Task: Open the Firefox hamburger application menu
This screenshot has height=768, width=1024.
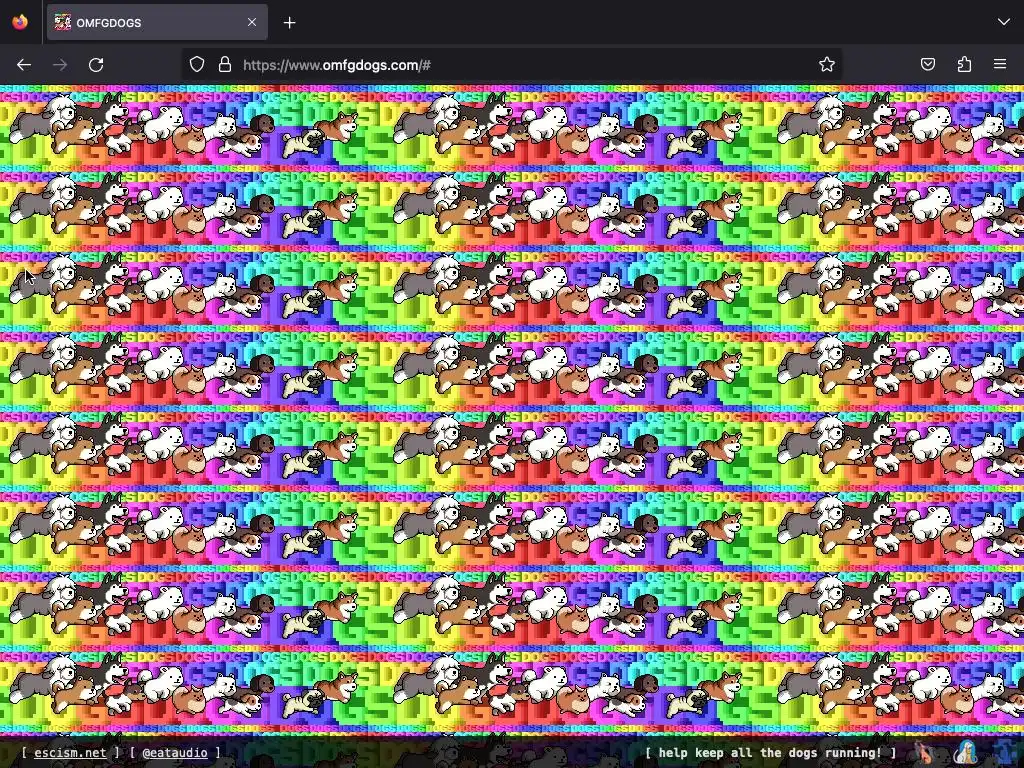Action: point(1000,64)
